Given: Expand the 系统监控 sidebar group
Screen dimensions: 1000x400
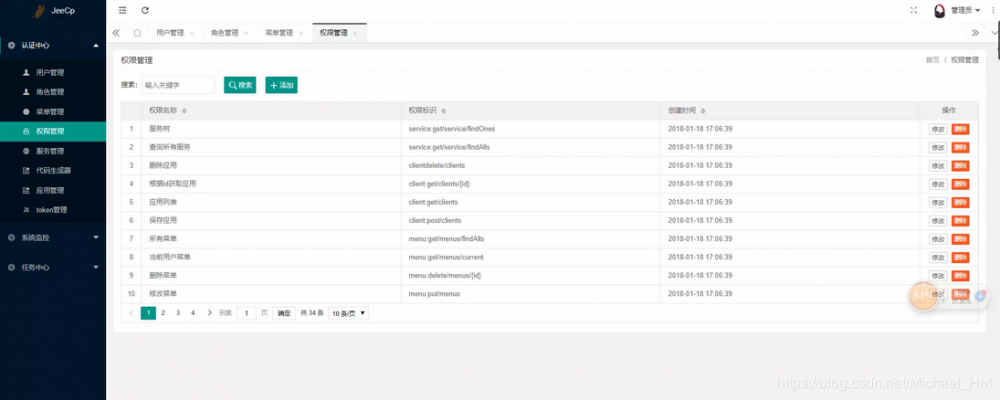Looking at the screenshot, I should 53,237.
